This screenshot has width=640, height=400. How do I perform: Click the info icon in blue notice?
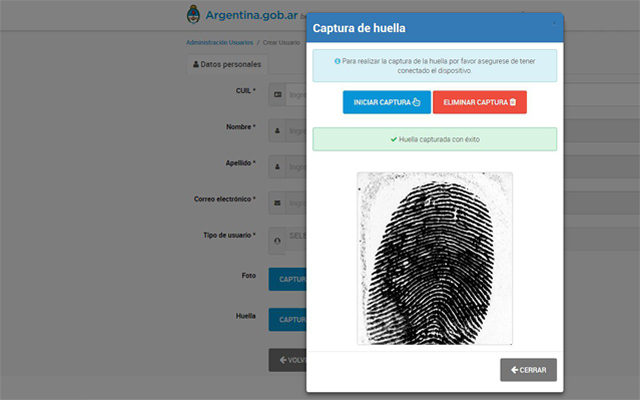click(x=337, y=61)
